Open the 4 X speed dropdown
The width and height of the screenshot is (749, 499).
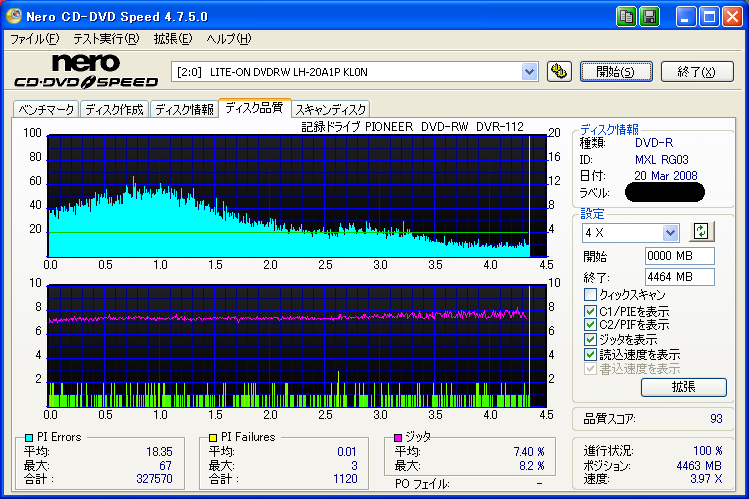[670, 233]
